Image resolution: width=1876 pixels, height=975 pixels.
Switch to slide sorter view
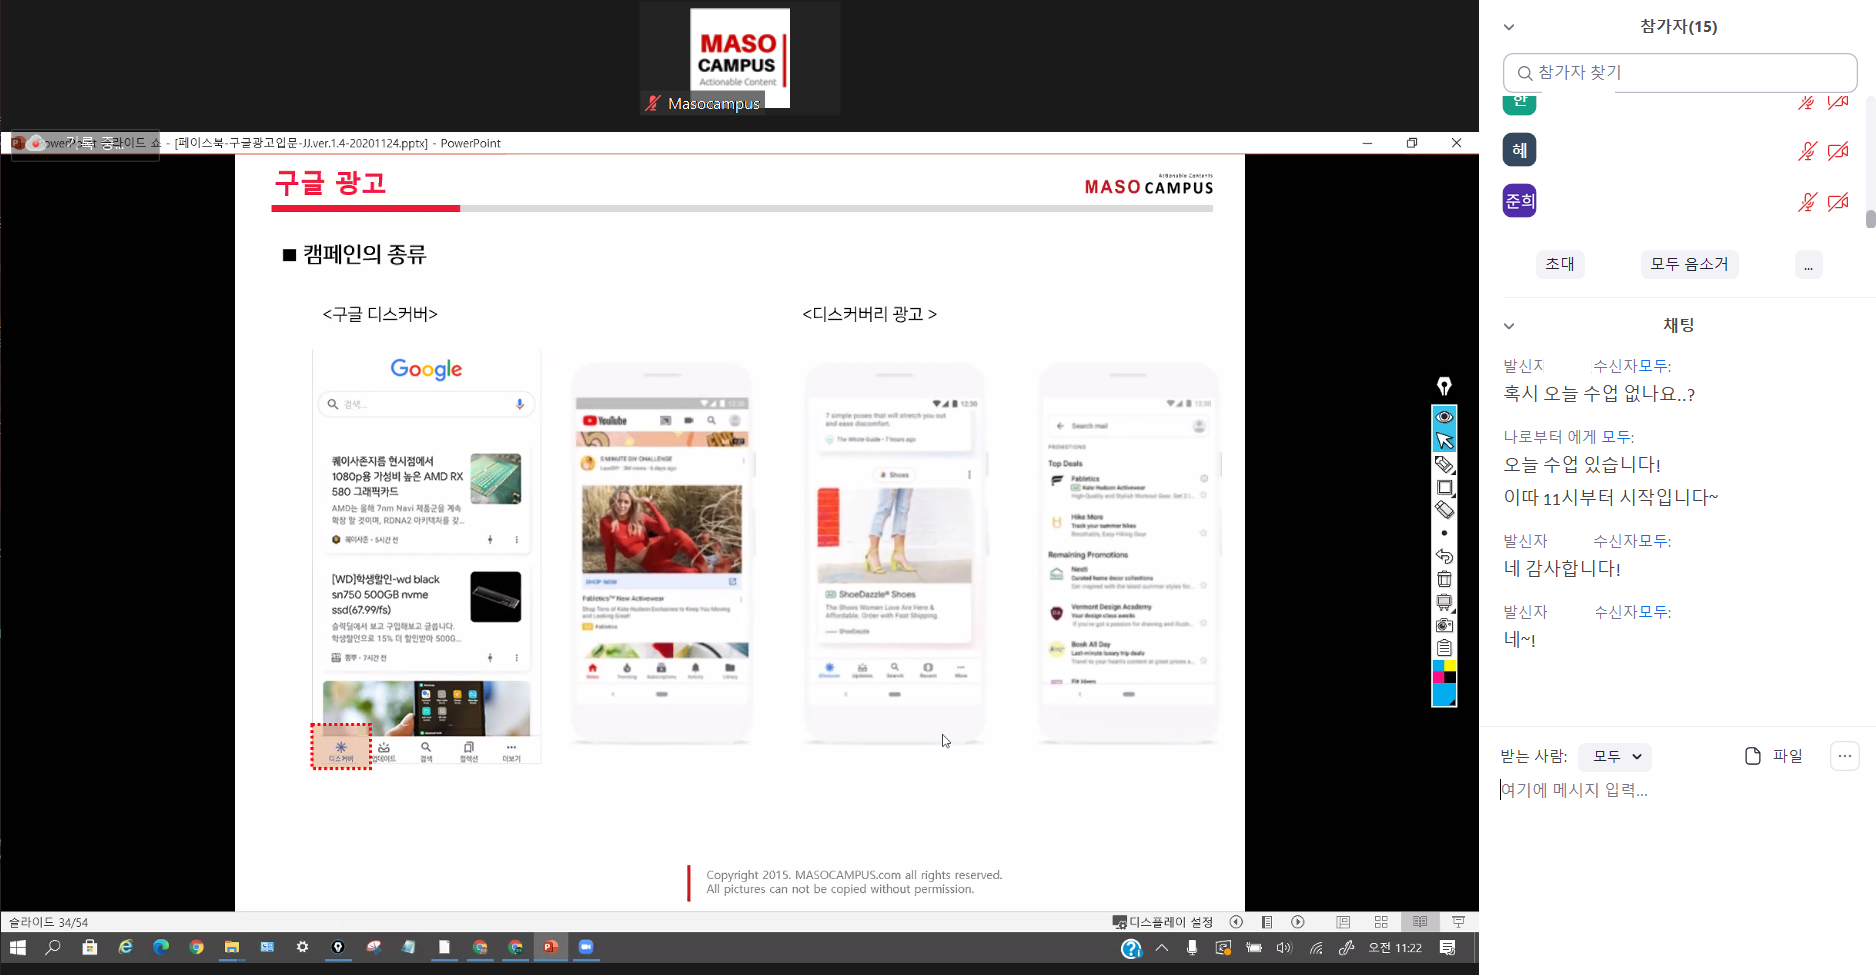point(1381,922)
